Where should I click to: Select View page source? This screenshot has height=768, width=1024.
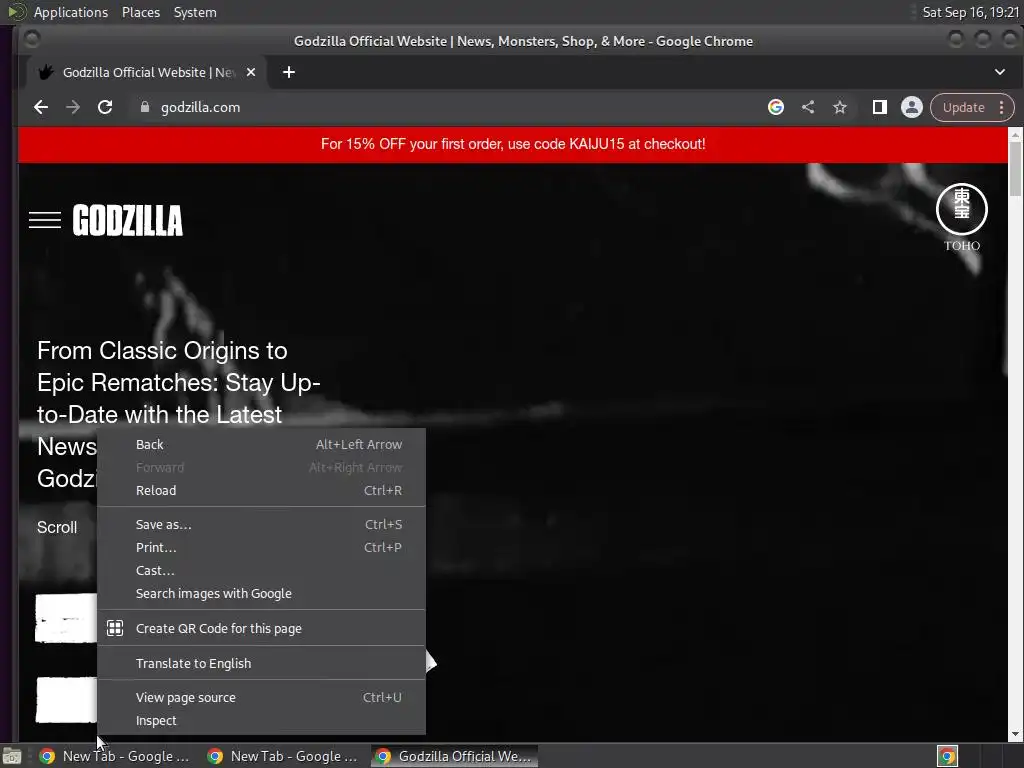261,697
